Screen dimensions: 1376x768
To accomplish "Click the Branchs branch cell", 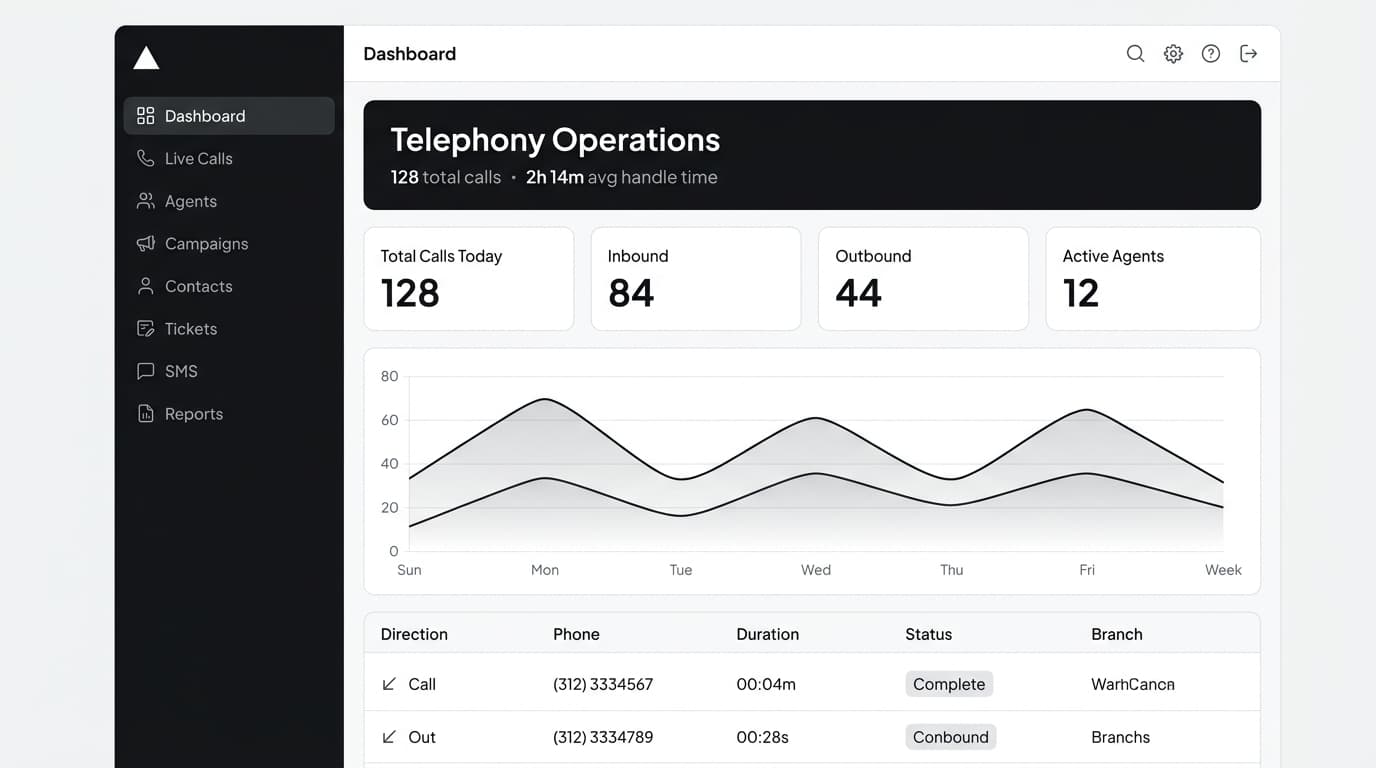I will pyautogui.click(x=1120, y=737).
